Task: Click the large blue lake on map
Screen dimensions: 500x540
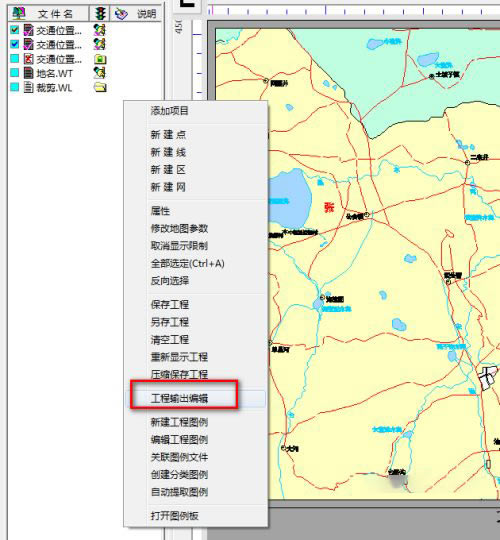Action: (291, 198)
